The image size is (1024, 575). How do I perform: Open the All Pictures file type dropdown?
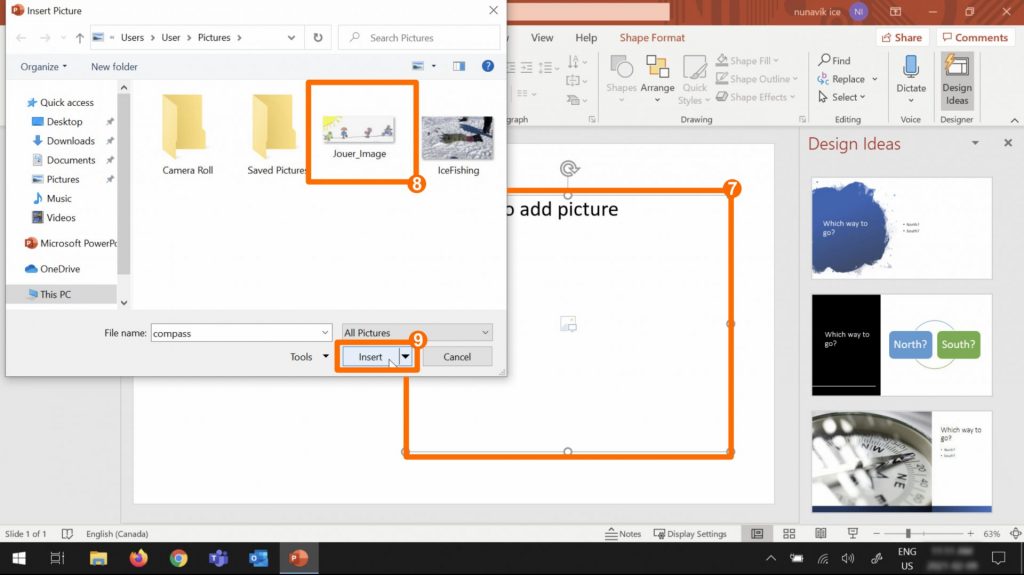[416, 333]
